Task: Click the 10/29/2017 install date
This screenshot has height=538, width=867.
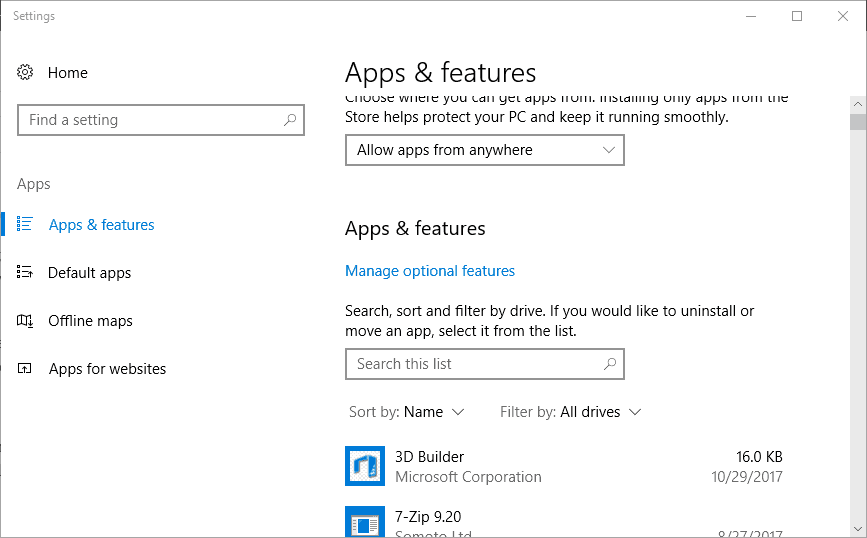Action: point(747,477)
